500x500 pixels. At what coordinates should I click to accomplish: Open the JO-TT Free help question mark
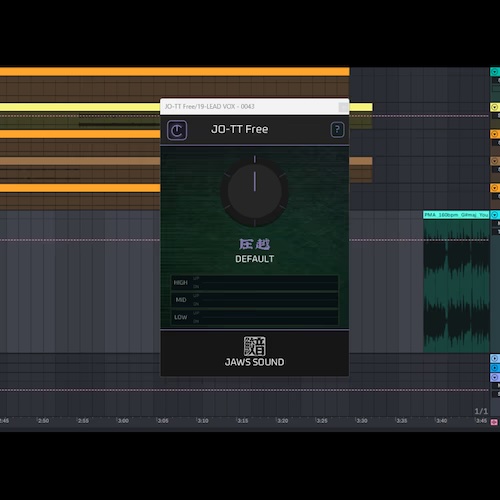click(337, 129)
